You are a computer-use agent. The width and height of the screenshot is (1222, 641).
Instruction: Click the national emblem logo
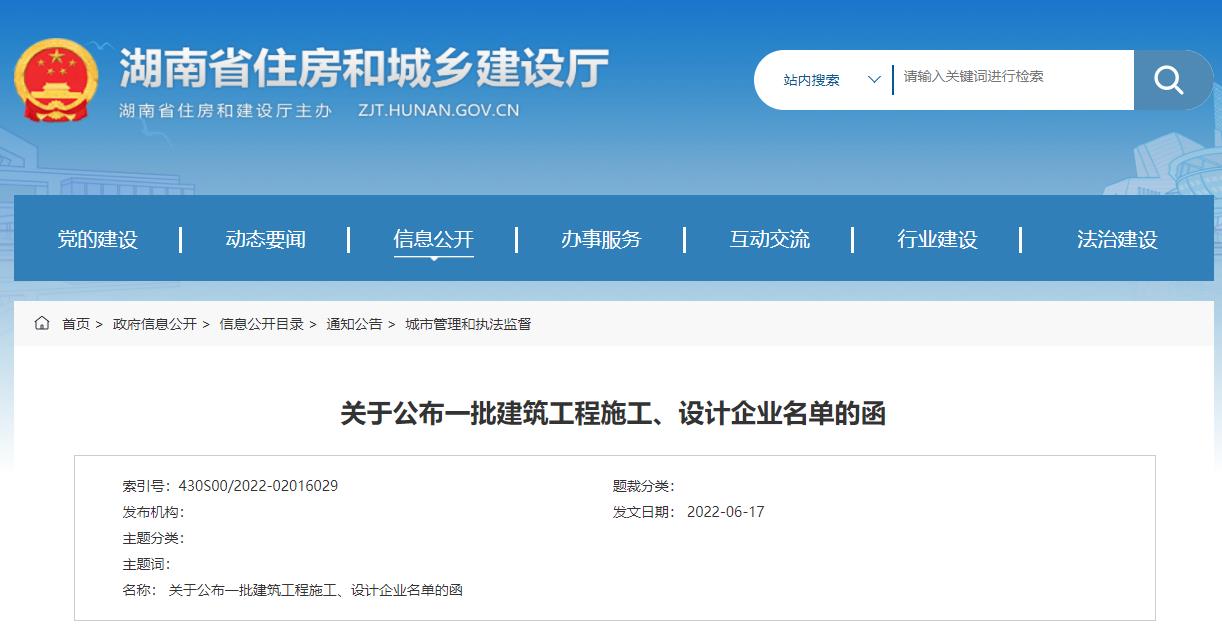click(56, 80)
